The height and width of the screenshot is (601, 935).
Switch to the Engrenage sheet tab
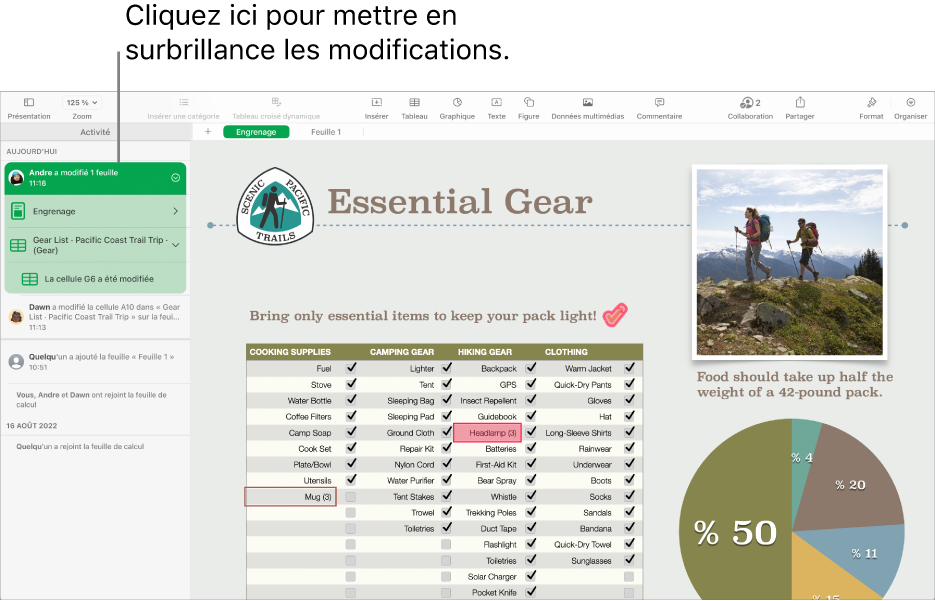[x=256, y=132]
